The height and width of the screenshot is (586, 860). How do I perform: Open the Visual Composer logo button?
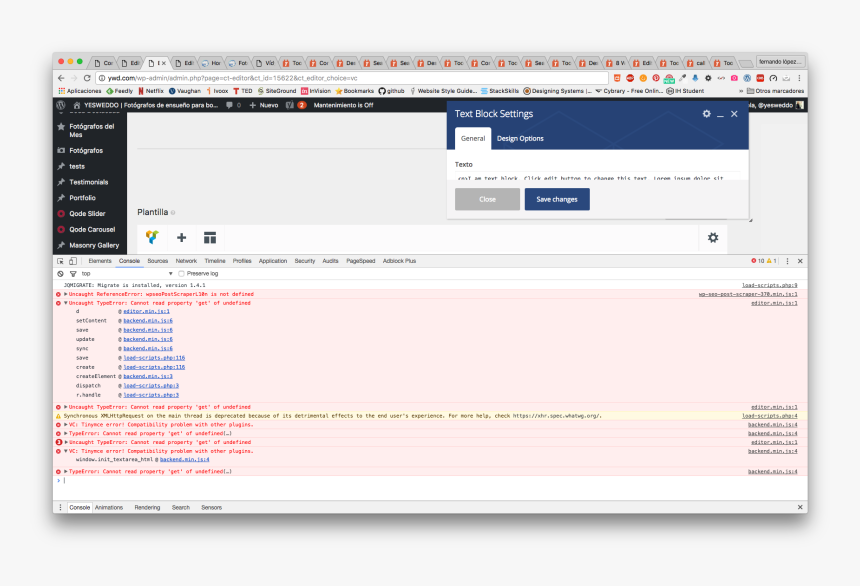(x=152, y=237)
